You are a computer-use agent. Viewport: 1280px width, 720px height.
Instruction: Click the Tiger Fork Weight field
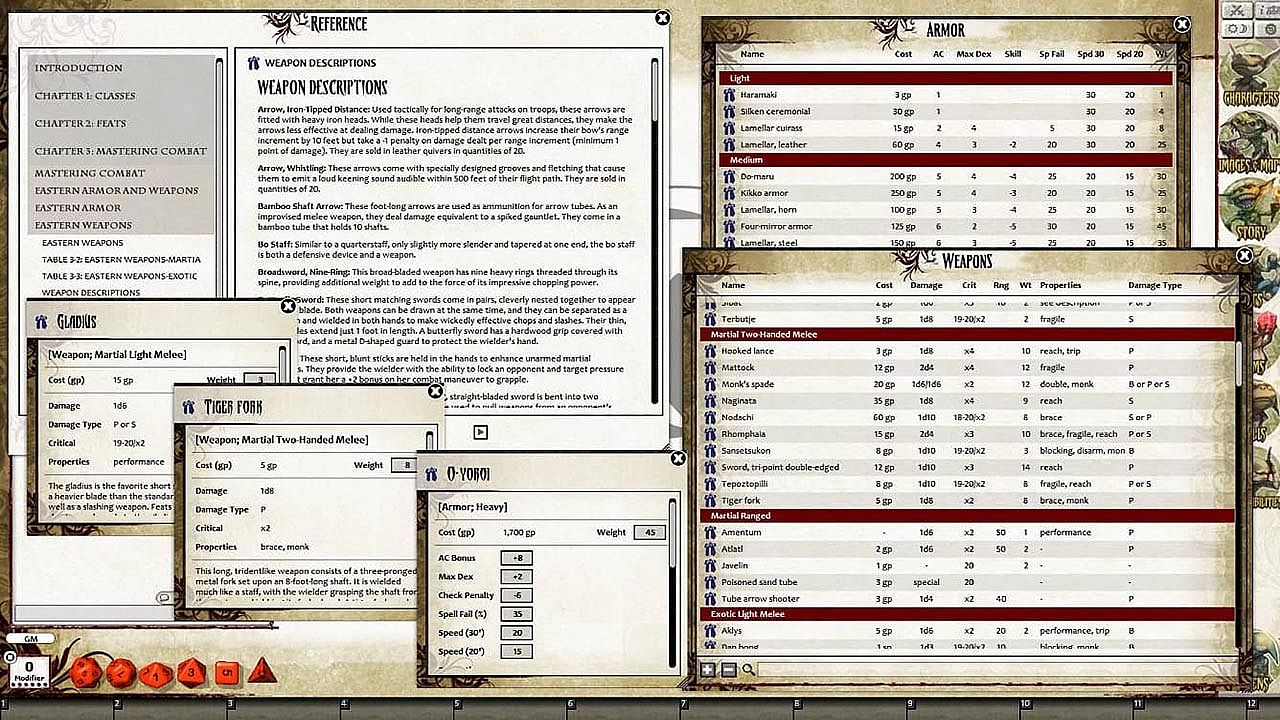point(405,465)
